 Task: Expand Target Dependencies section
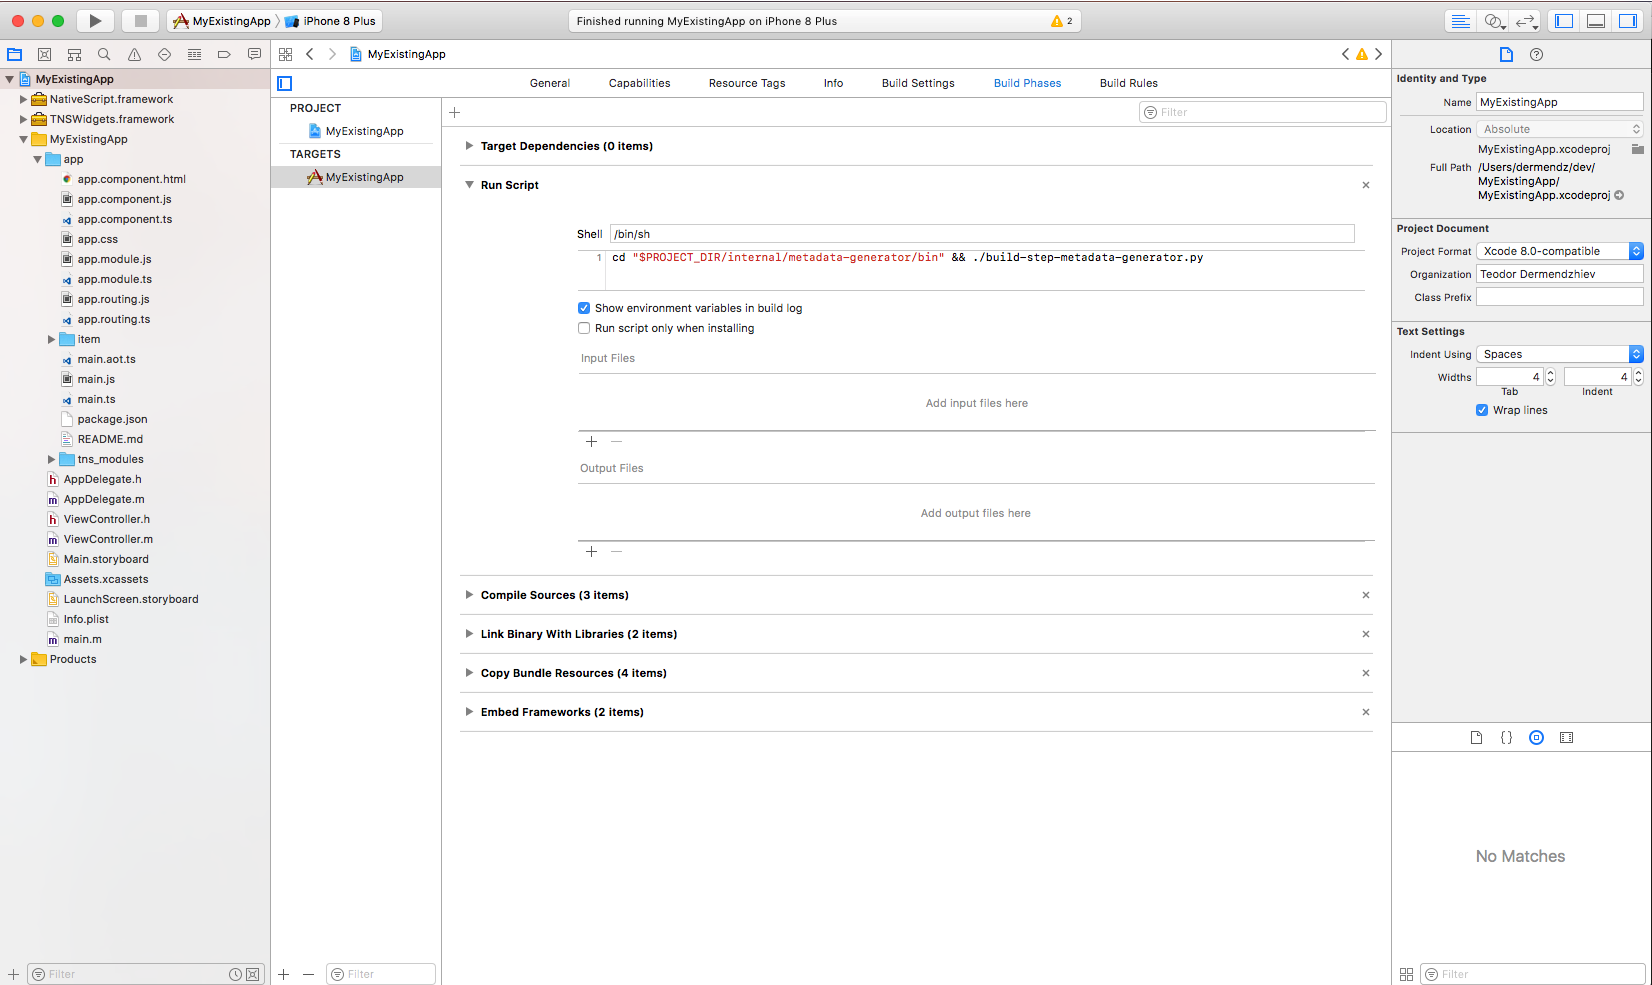[469, 146]
